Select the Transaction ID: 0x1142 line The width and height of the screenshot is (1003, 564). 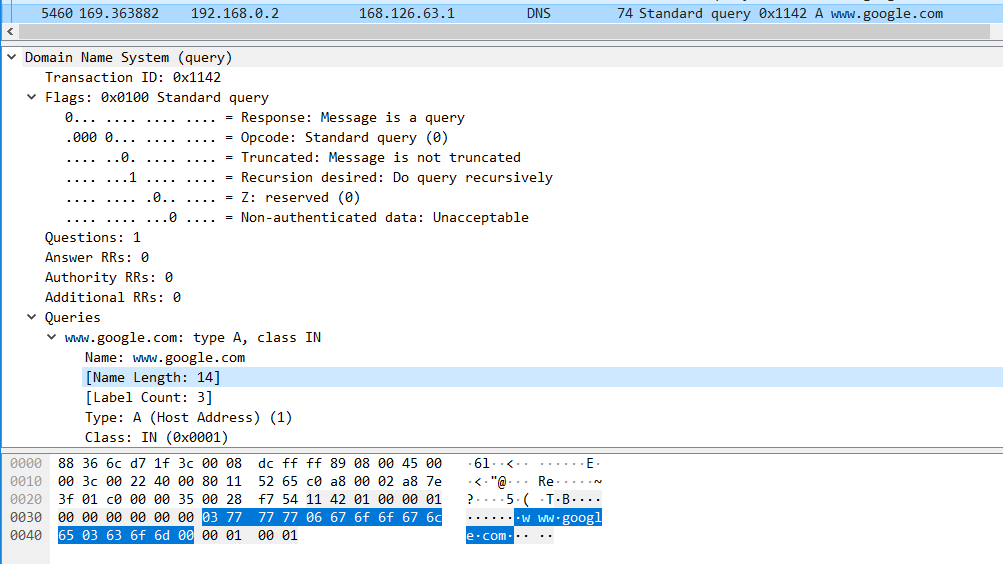point(132,77)
